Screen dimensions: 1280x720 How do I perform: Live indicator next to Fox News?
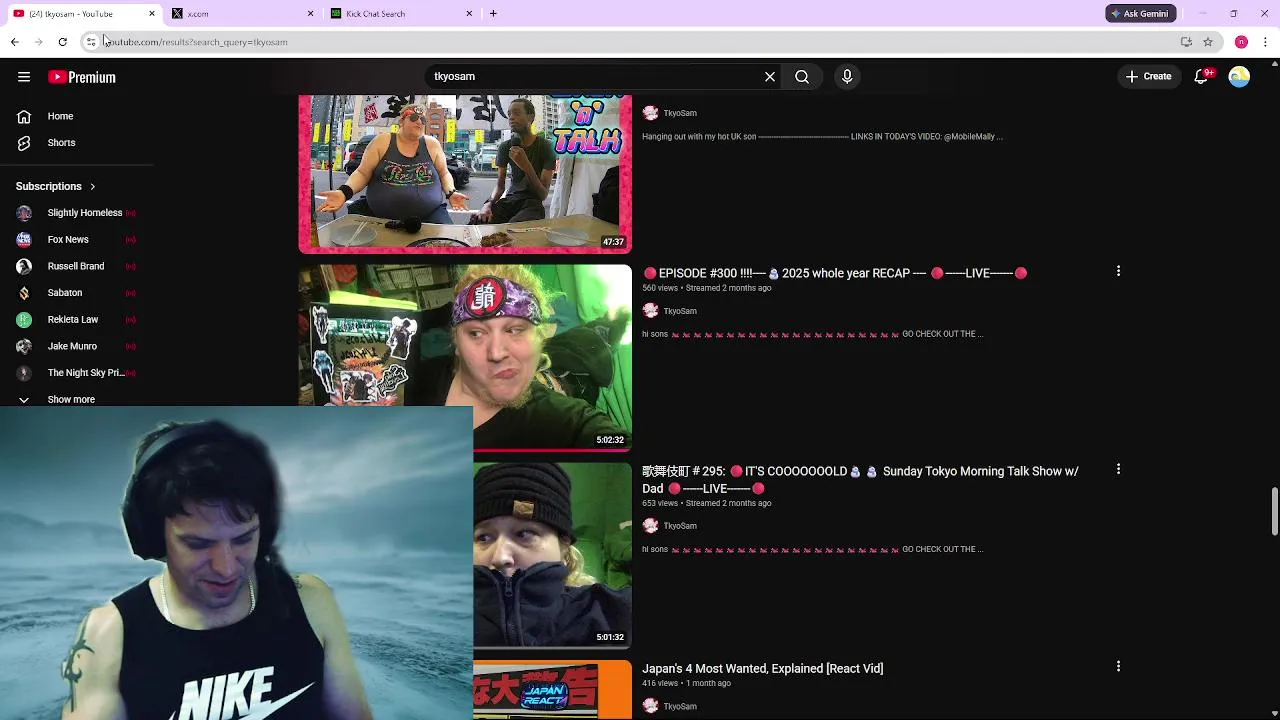pyautogui.click(x=130, y=240)
